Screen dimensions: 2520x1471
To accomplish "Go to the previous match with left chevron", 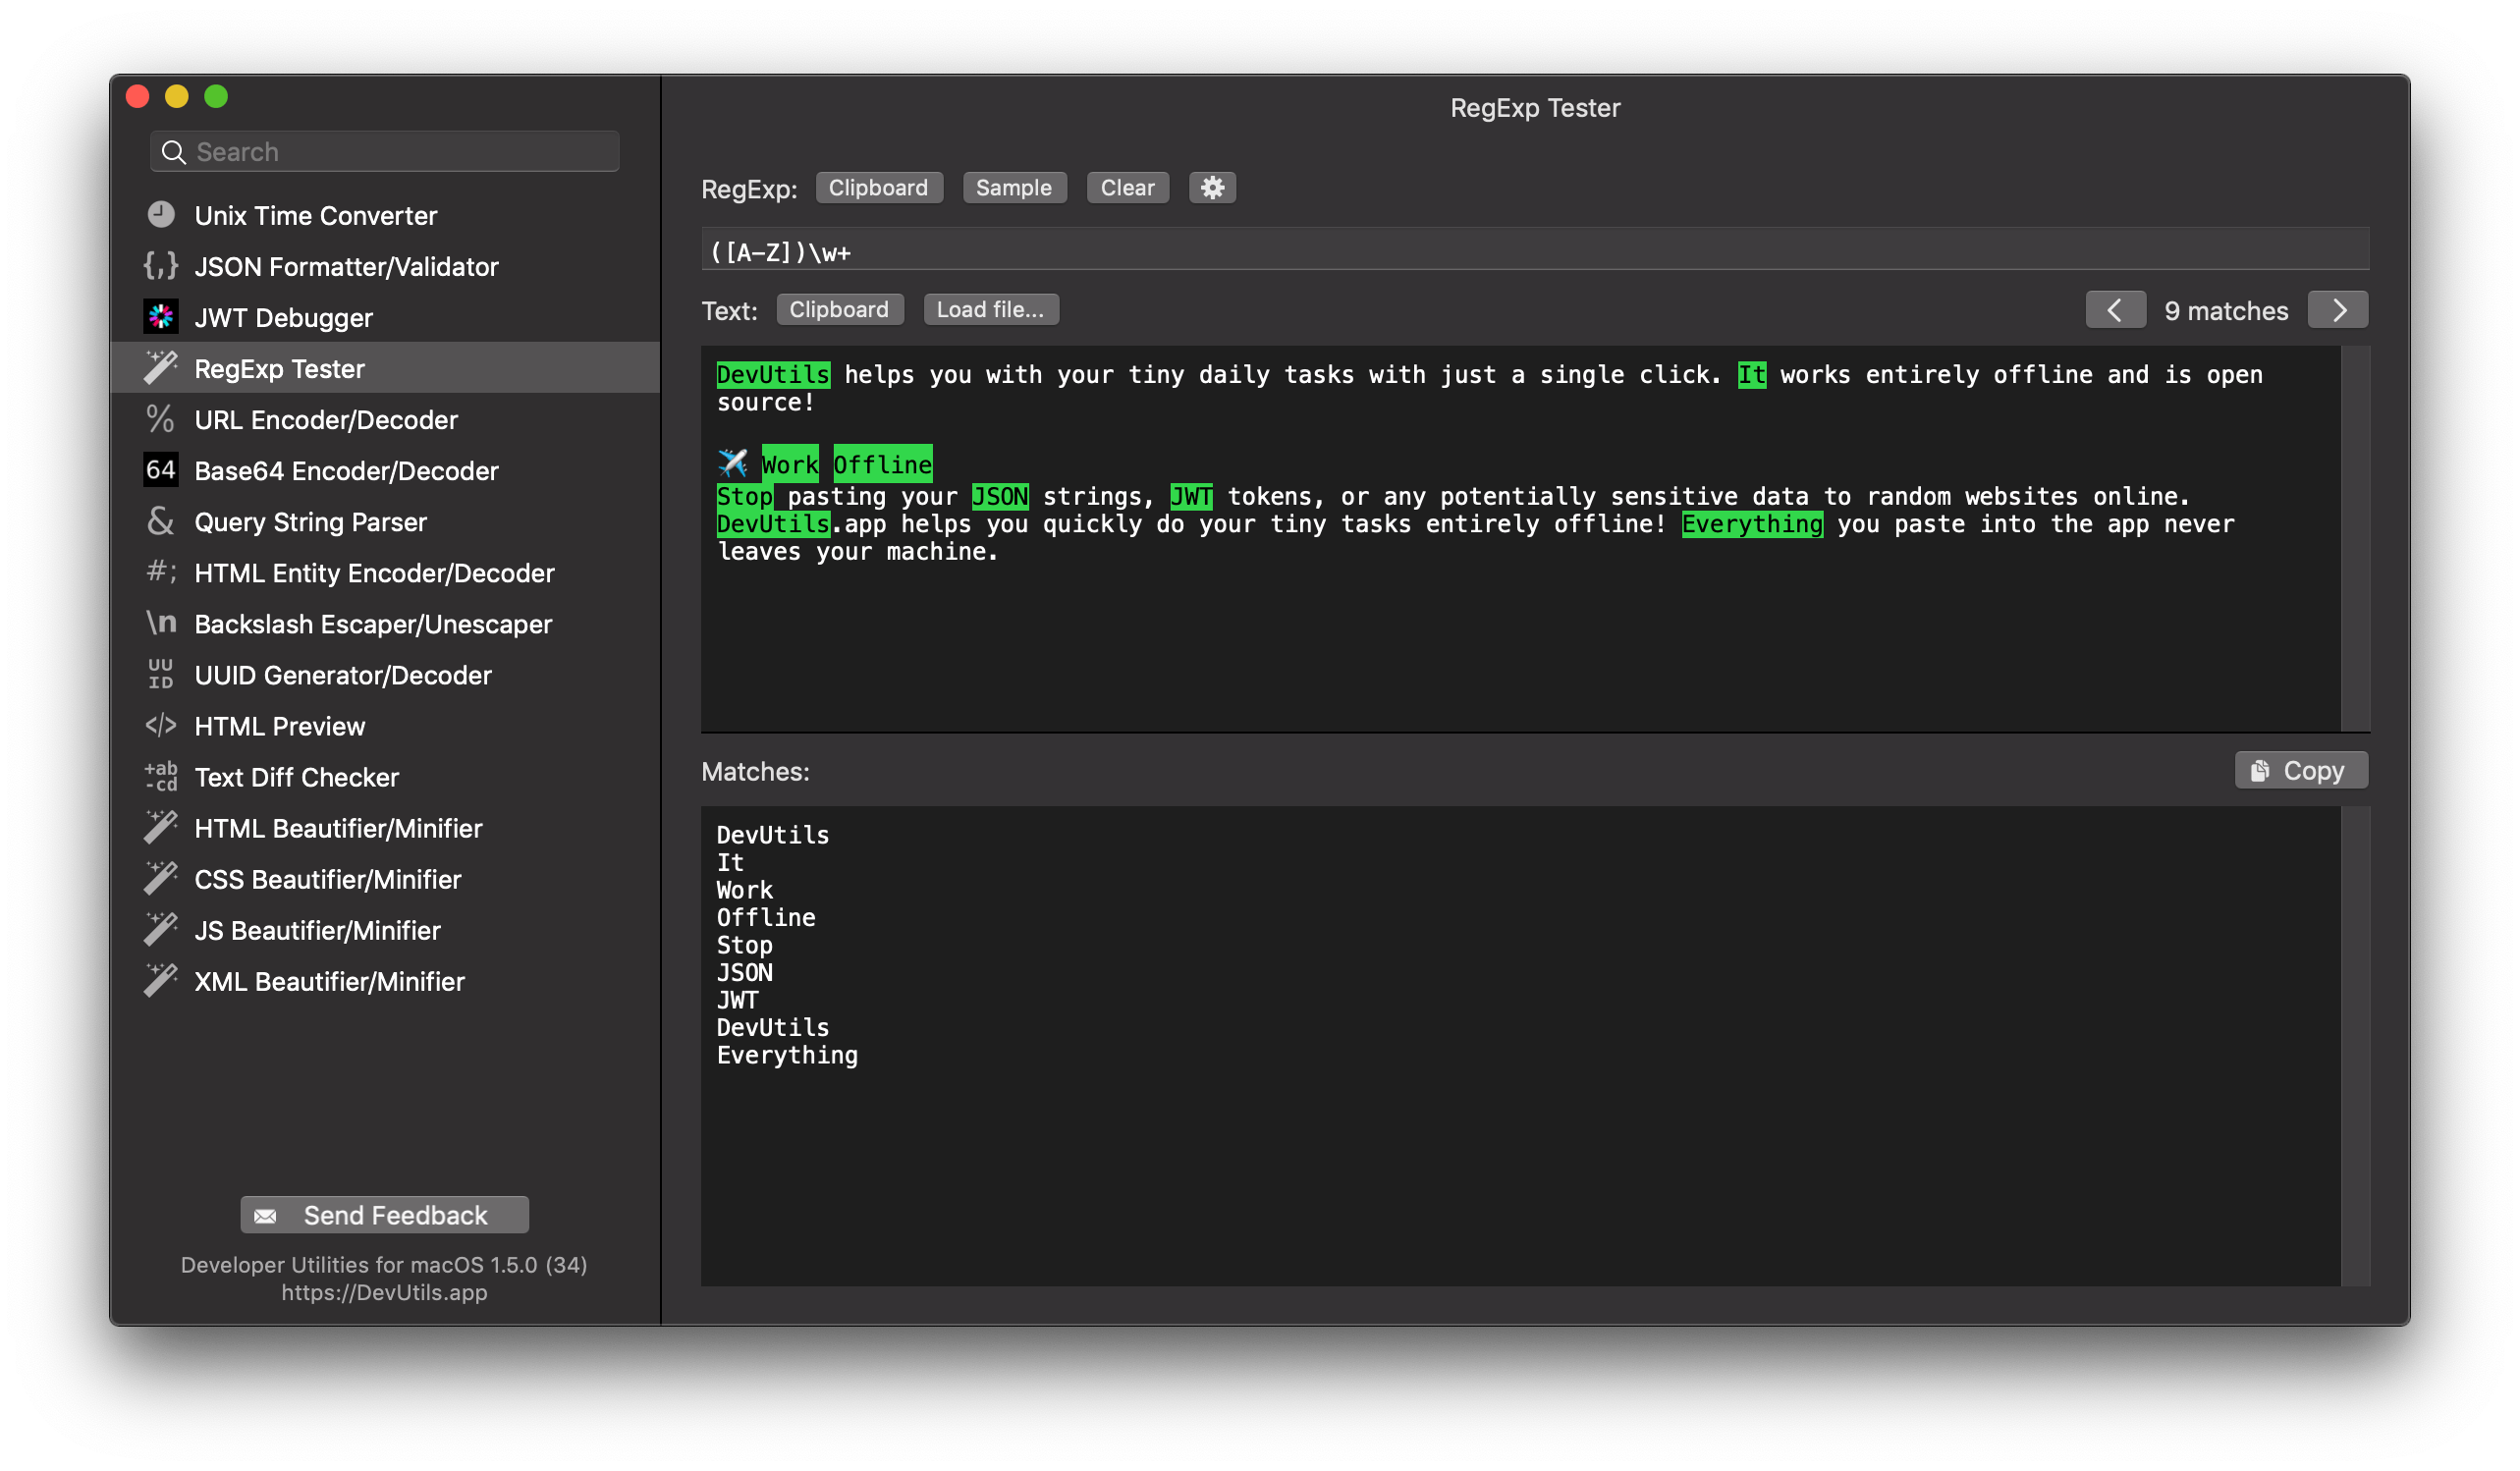I will point(2115,310).
